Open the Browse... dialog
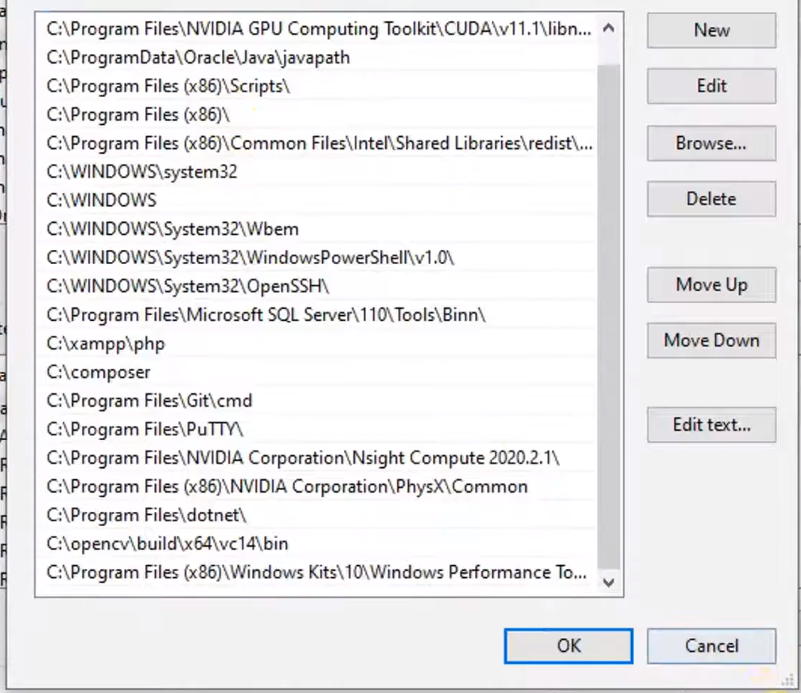Screen dimensions: 801x693 [x=712, y=143]
